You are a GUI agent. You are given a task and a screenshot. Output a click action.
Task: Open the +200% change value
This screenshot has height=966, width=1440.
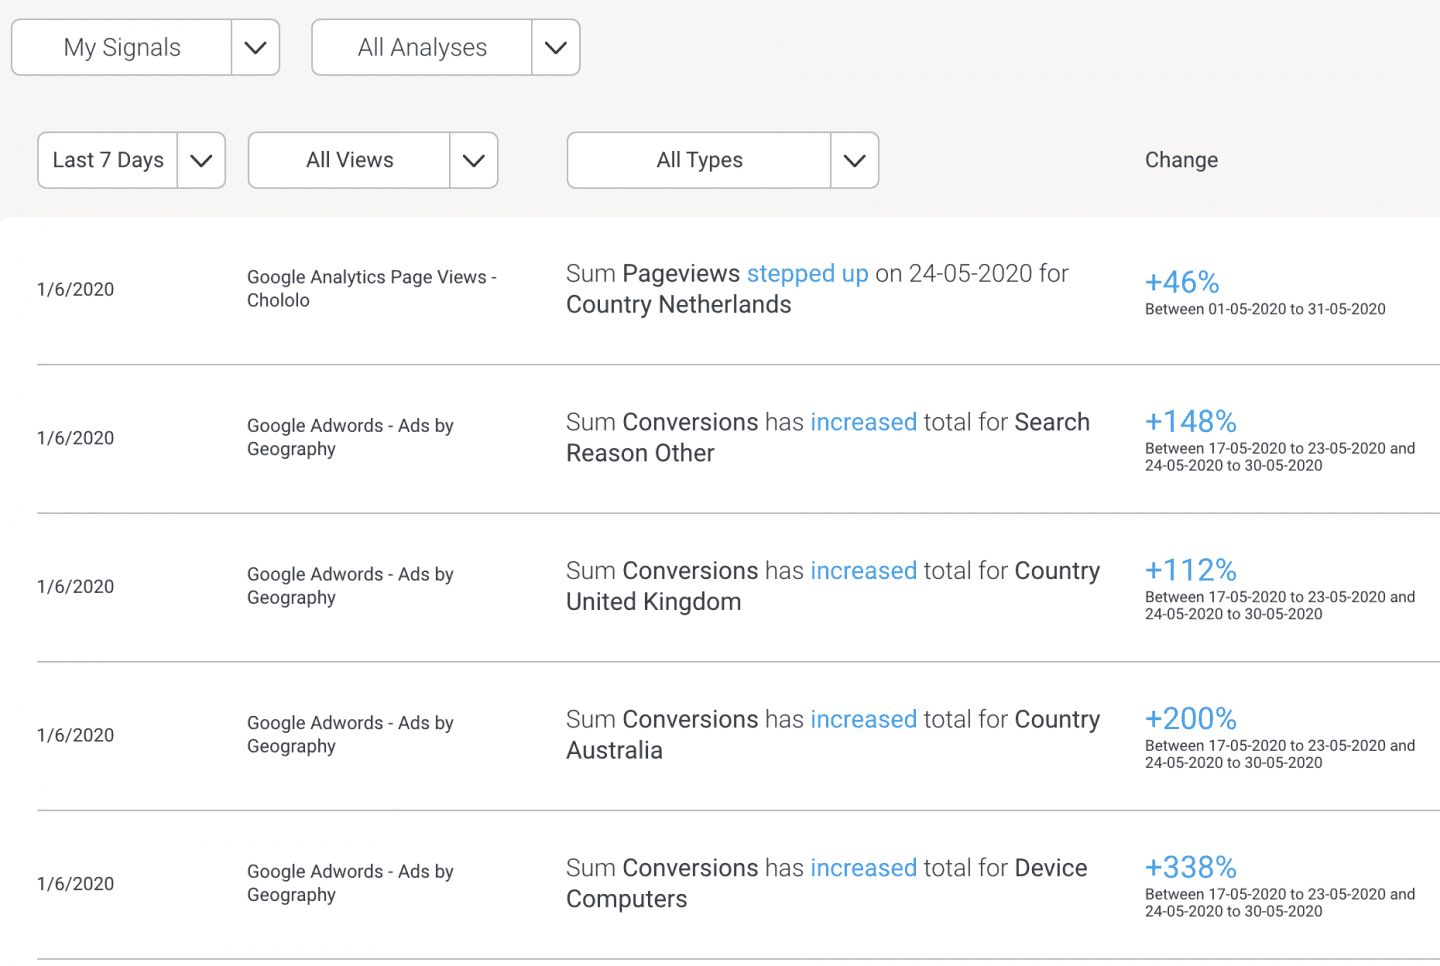pos(1190,719)
